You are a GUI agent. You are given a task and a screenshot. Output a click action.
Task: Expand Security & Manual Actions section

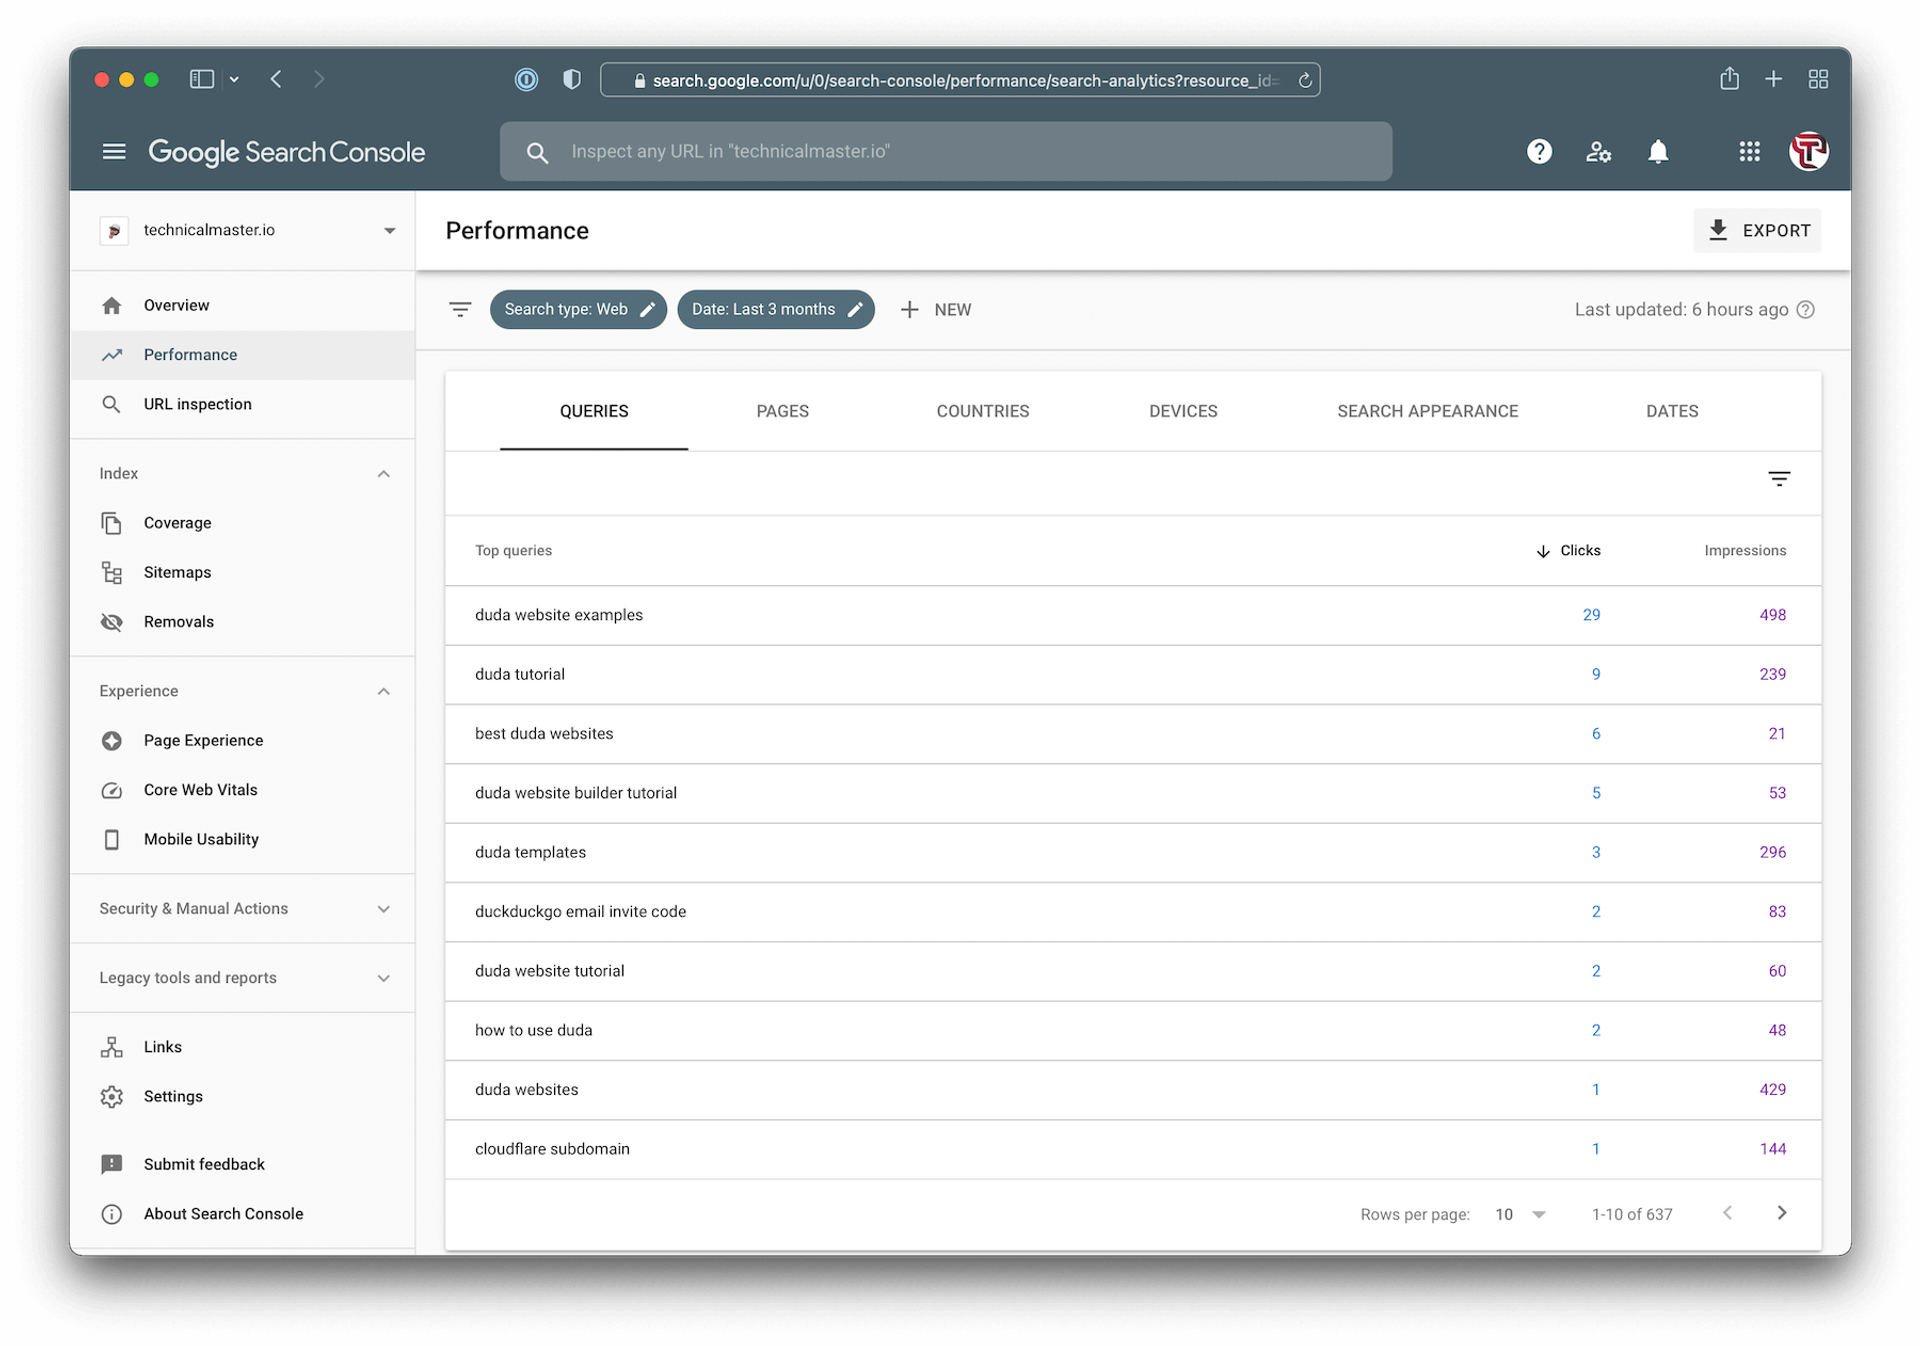pyautogui.click(x=383, y=909)
